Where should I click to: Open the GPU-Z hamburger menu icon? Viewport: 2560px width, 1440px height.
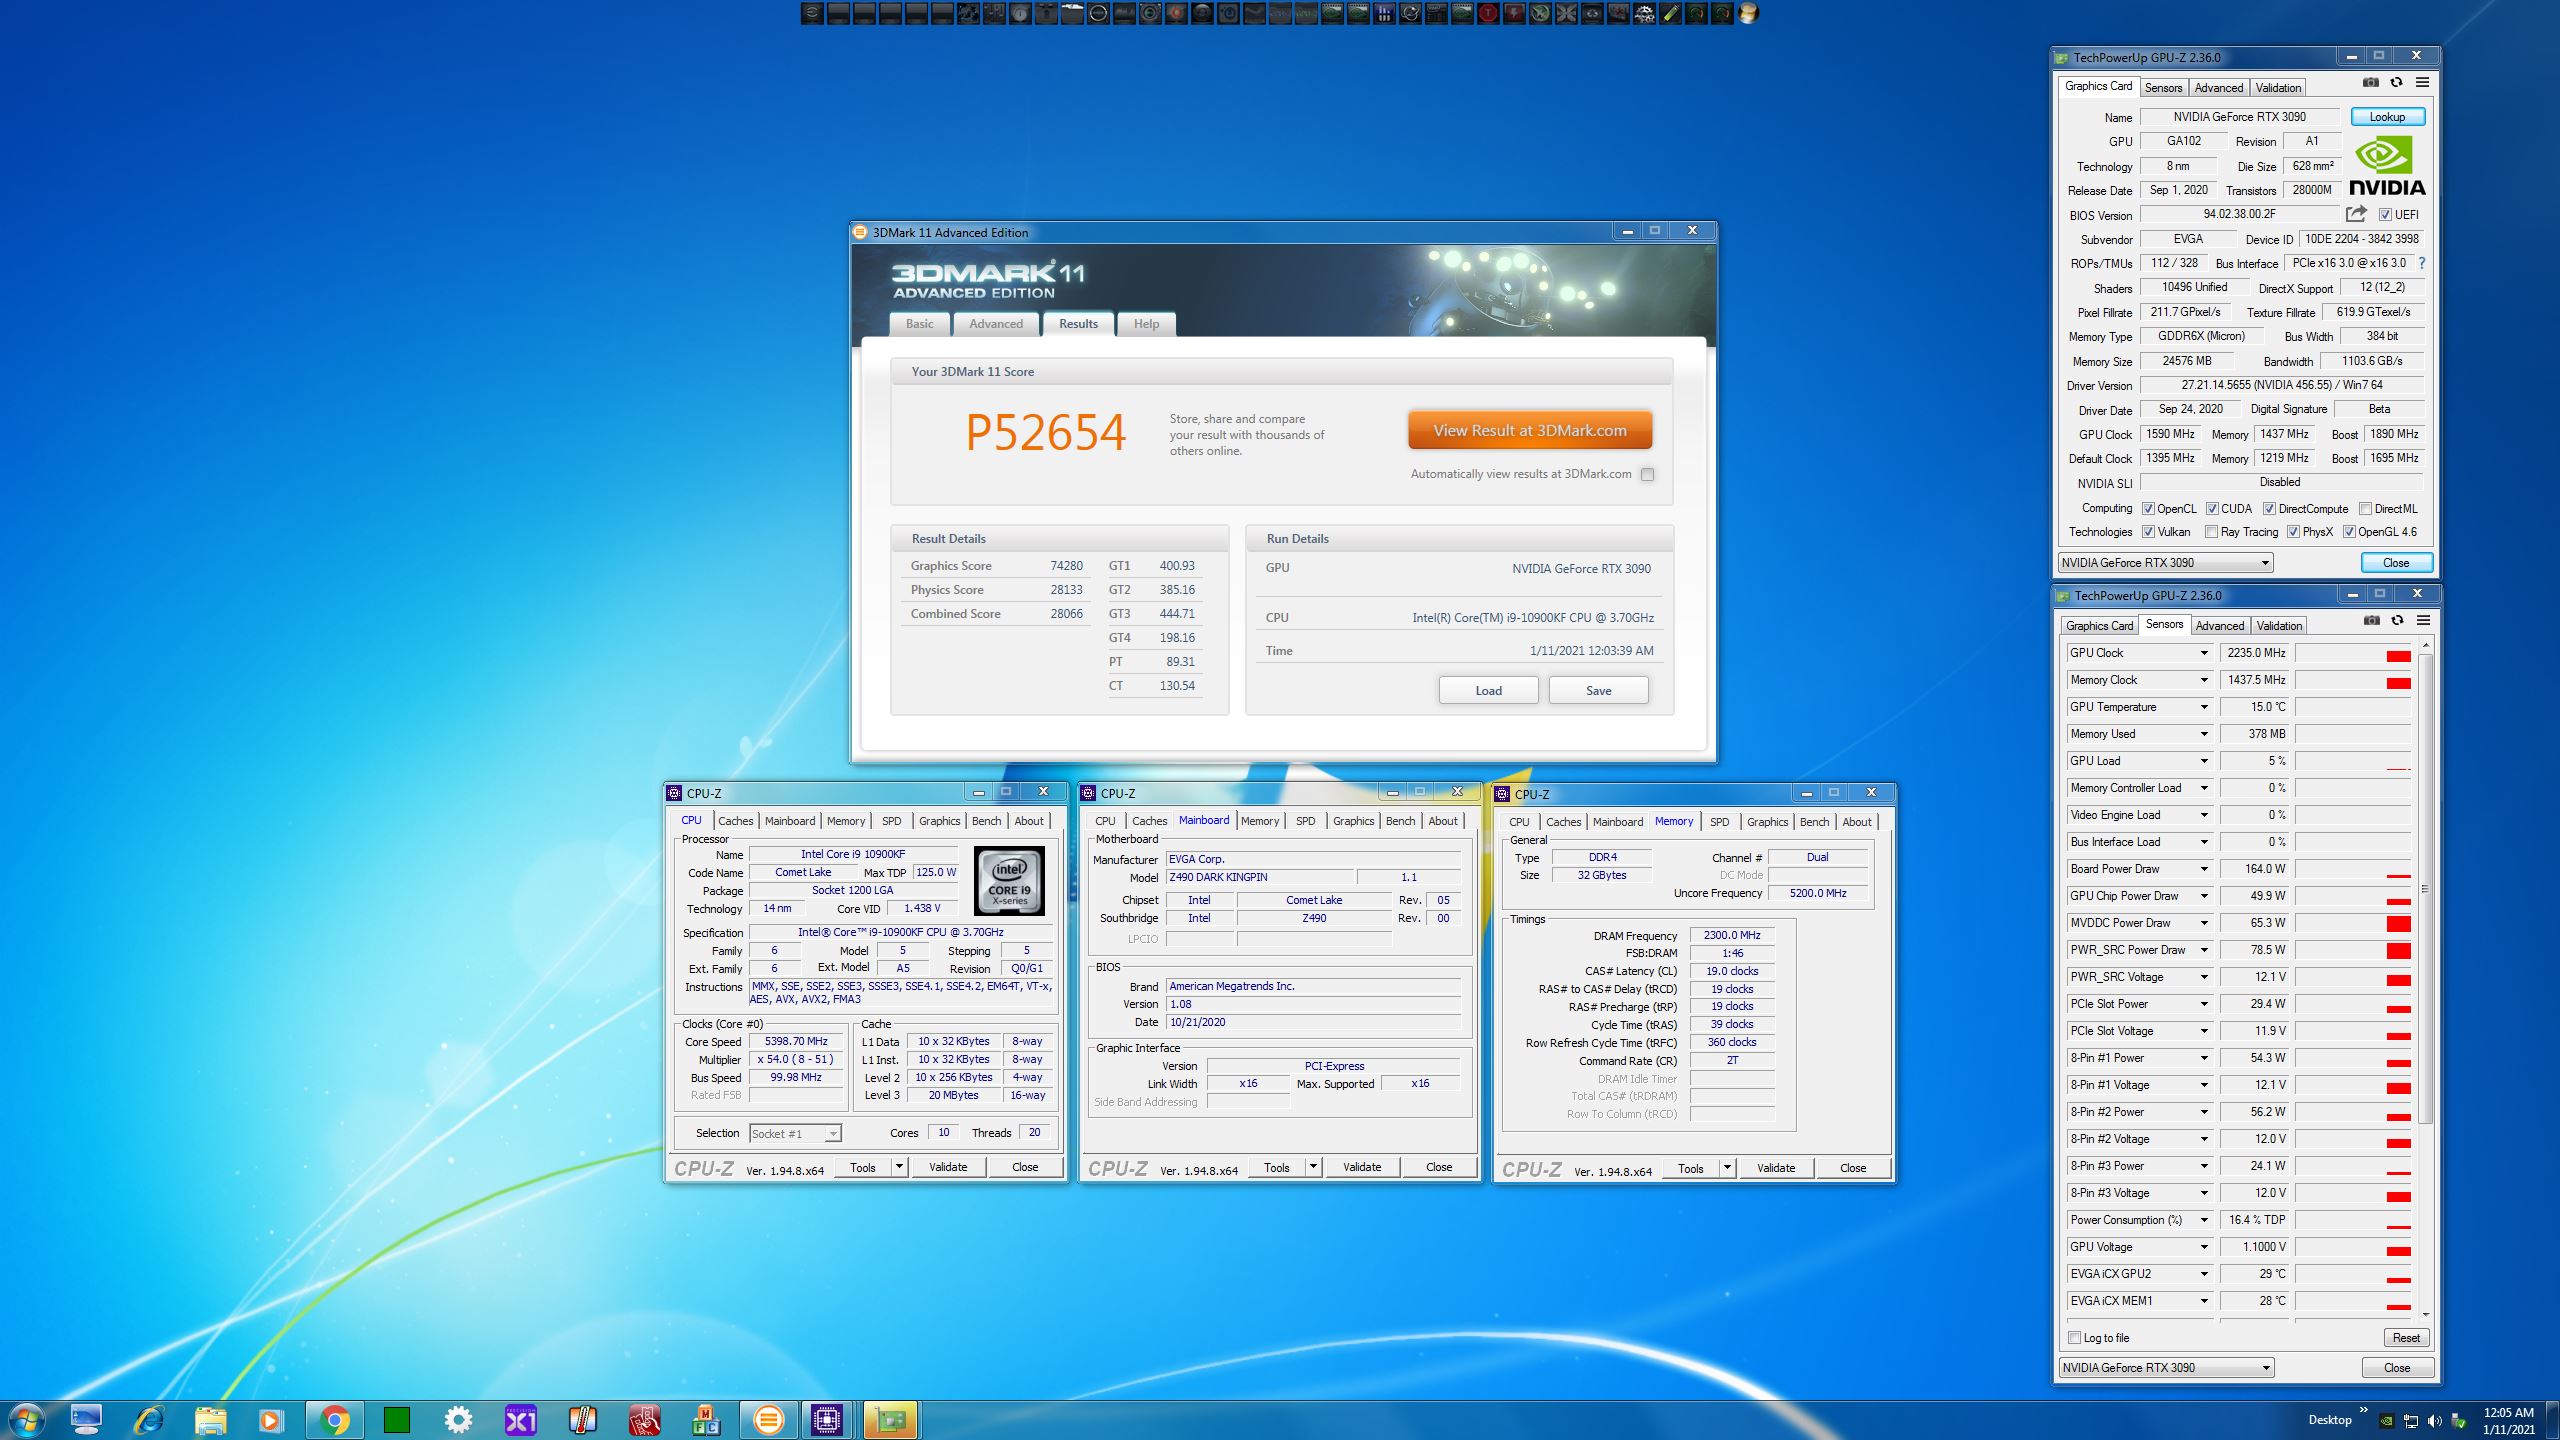point(2422,83)
